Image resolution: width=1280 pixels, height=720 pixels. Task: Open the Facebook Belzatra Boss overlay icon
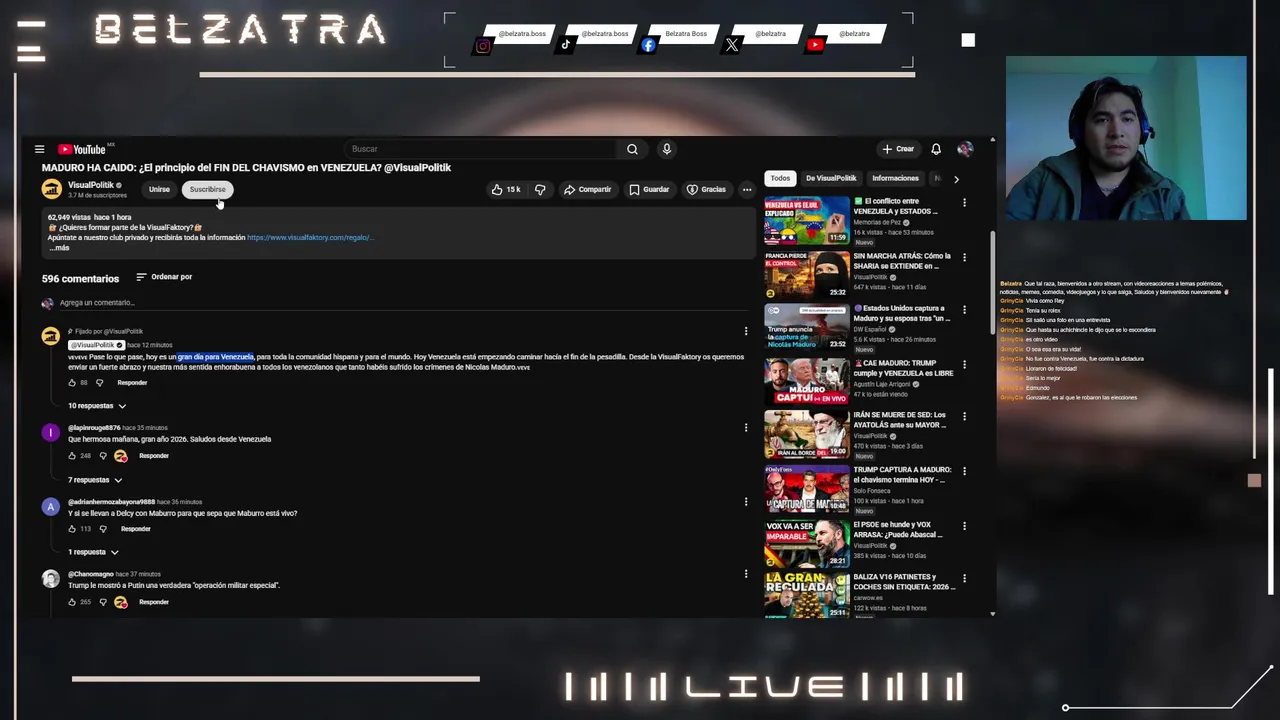click(x=649, y=45)
